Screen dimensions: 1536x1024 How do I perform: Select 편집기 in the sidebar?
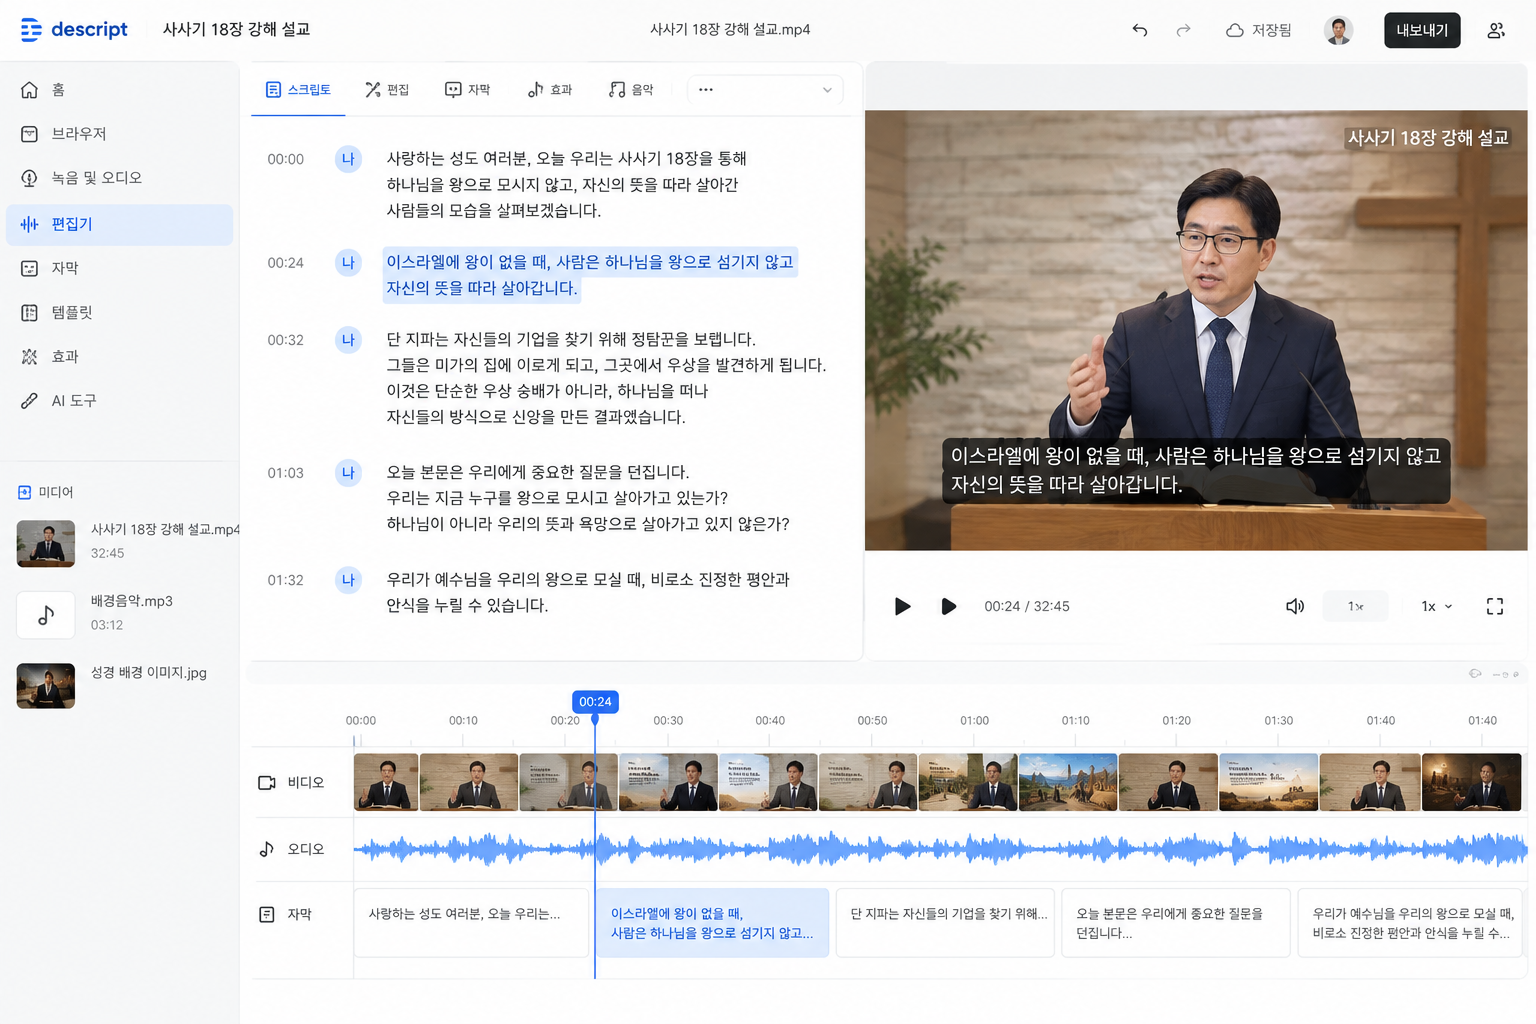119,225
